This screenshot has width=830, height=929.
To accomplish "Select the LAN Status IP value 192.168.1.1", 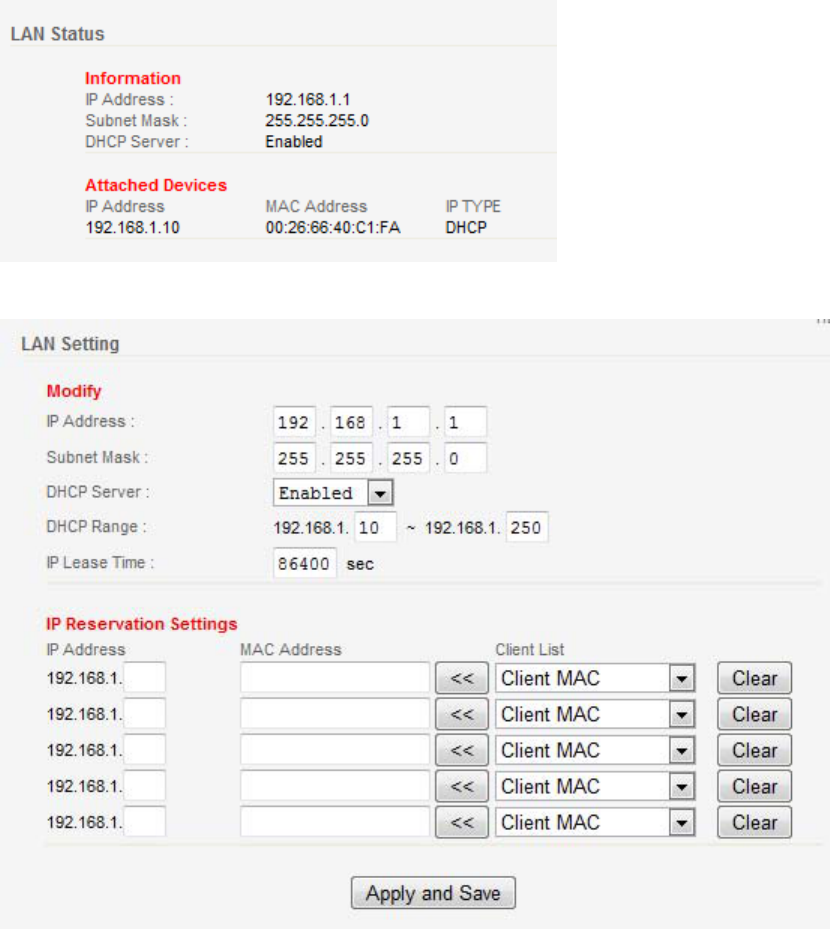I will [x=308, y=99].
